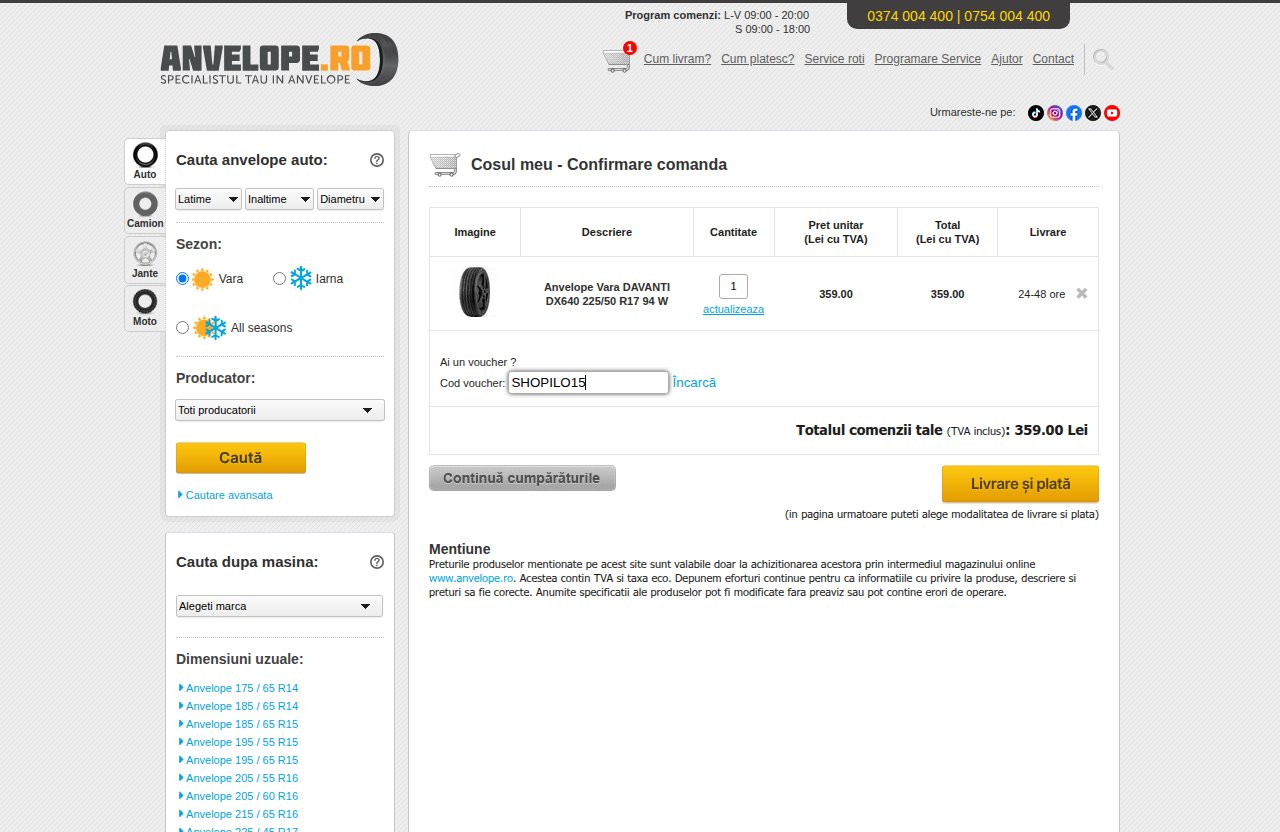Click the voucher code input field
The image size is (1280, 832).
tap(588, 382)
